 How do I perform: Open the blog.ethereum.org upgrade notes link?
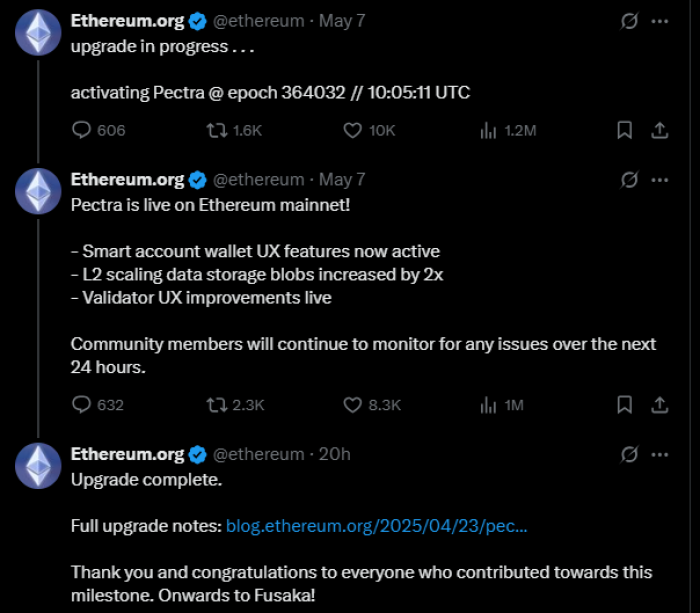point(377,525)
